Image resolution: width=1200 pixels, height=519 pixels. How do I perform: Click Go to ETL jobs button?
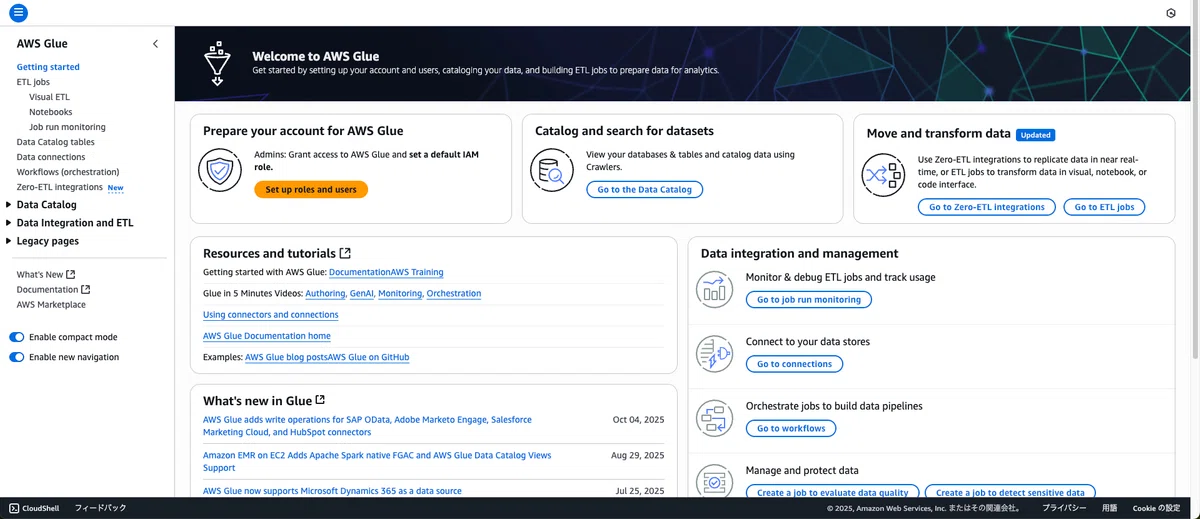pos(1104,207)
